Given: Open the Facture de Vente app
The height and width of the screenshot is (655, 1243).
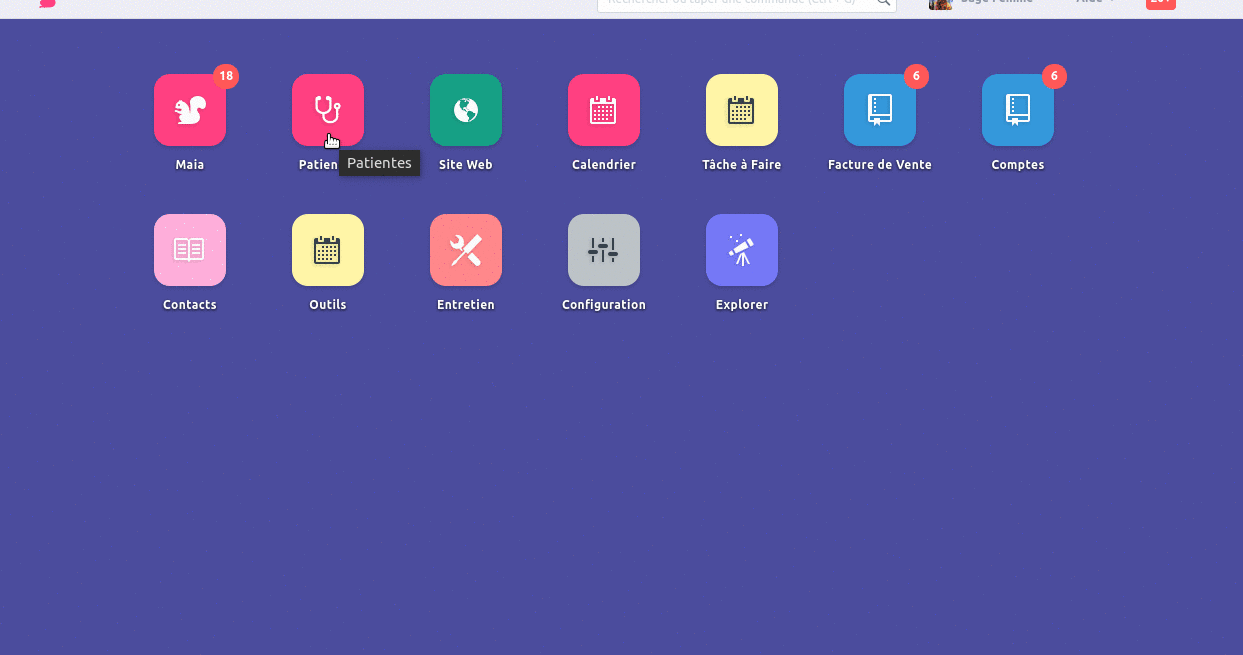Looking at the screenshot, I should point(880,110).
